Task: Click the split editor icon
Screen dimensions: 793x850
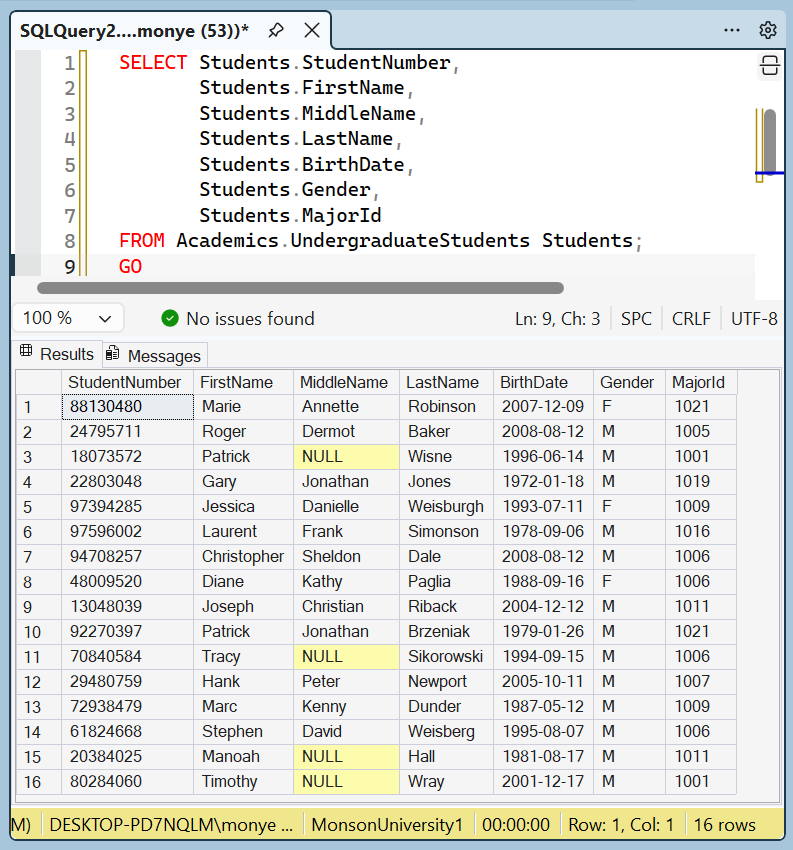Action: click(x=769, y=66)
